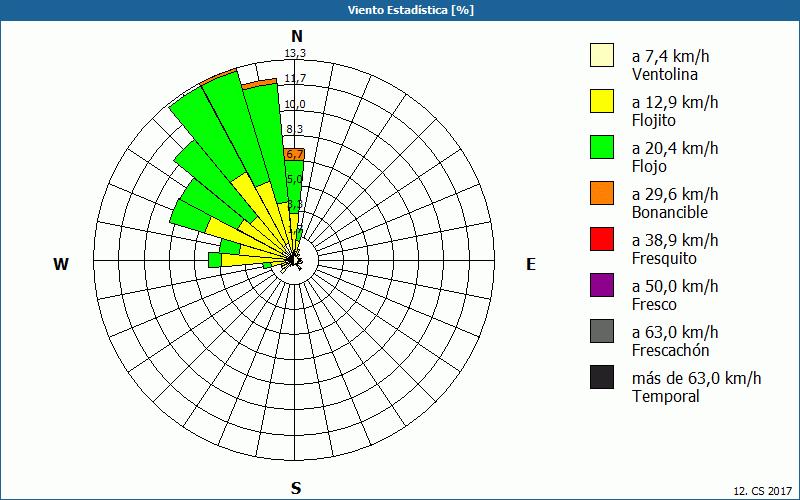Click the 'Flojo' legend label
Screen dimensions: 800x500
(649, 166)
